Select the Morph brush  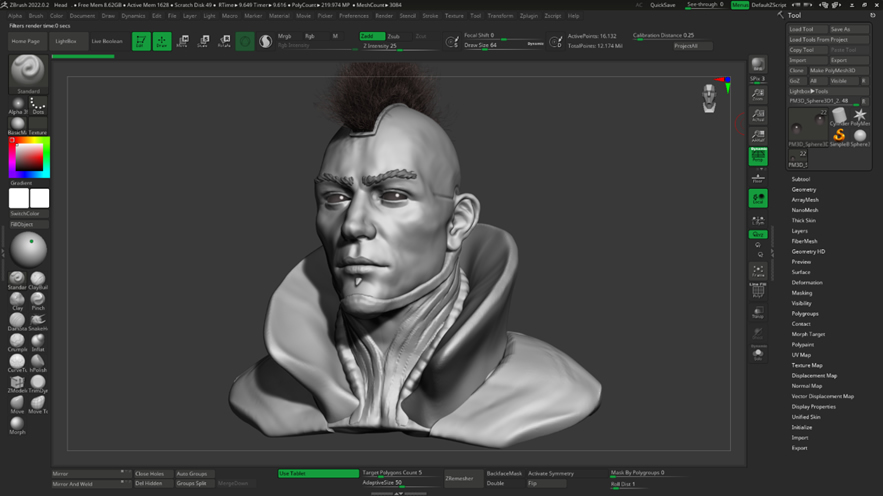(x=17, y=425)
